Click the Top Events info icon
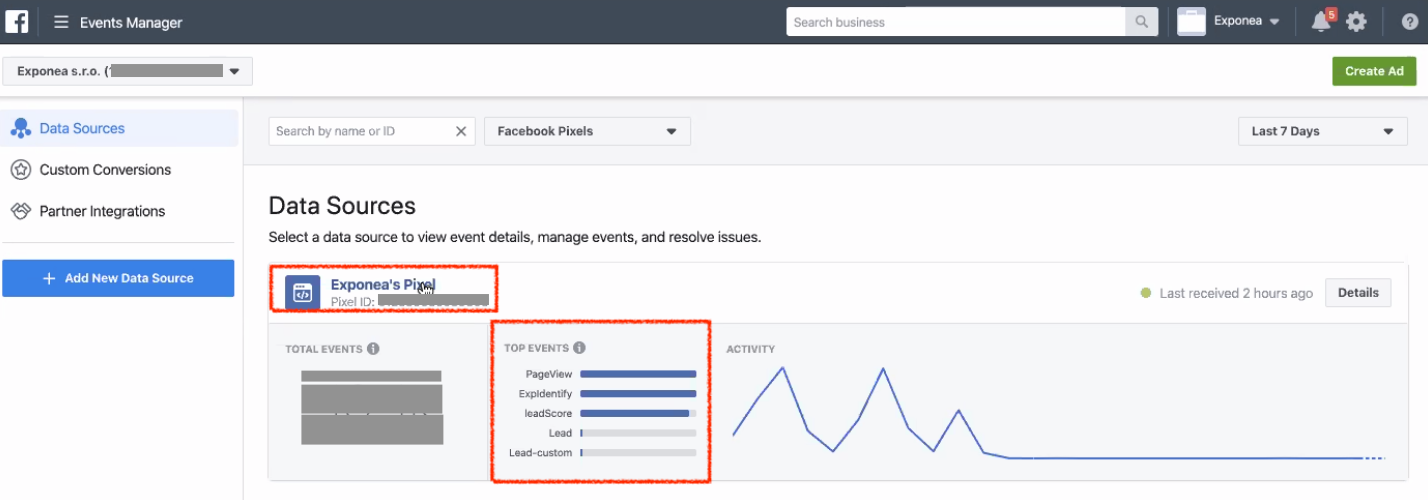Viewport: 1428px width, 500px height. click(x=579, y=348)
